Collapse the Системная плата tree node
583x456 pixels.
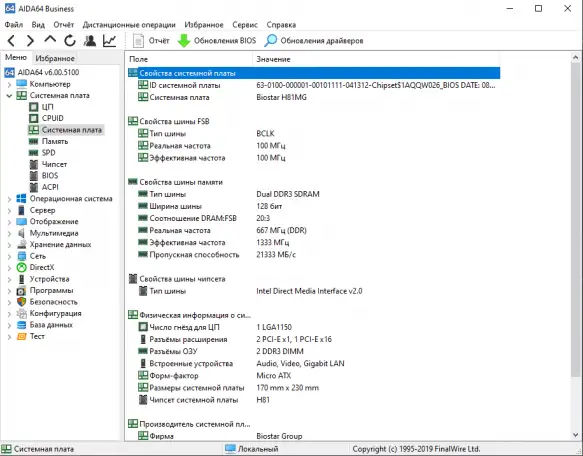pos(9,96)
